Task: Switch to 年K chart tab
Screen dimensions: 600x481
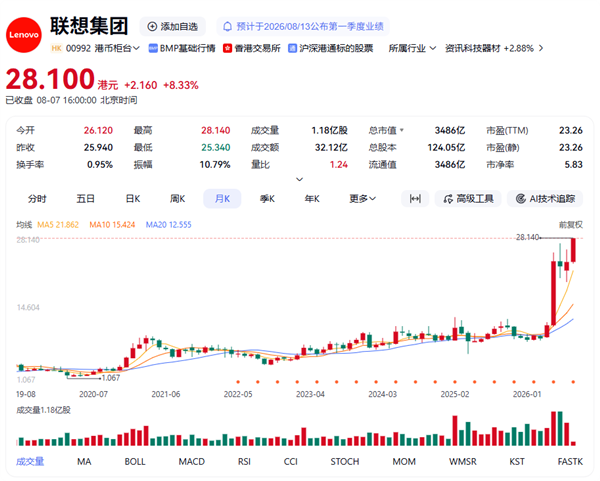Action: coord(312,199)
